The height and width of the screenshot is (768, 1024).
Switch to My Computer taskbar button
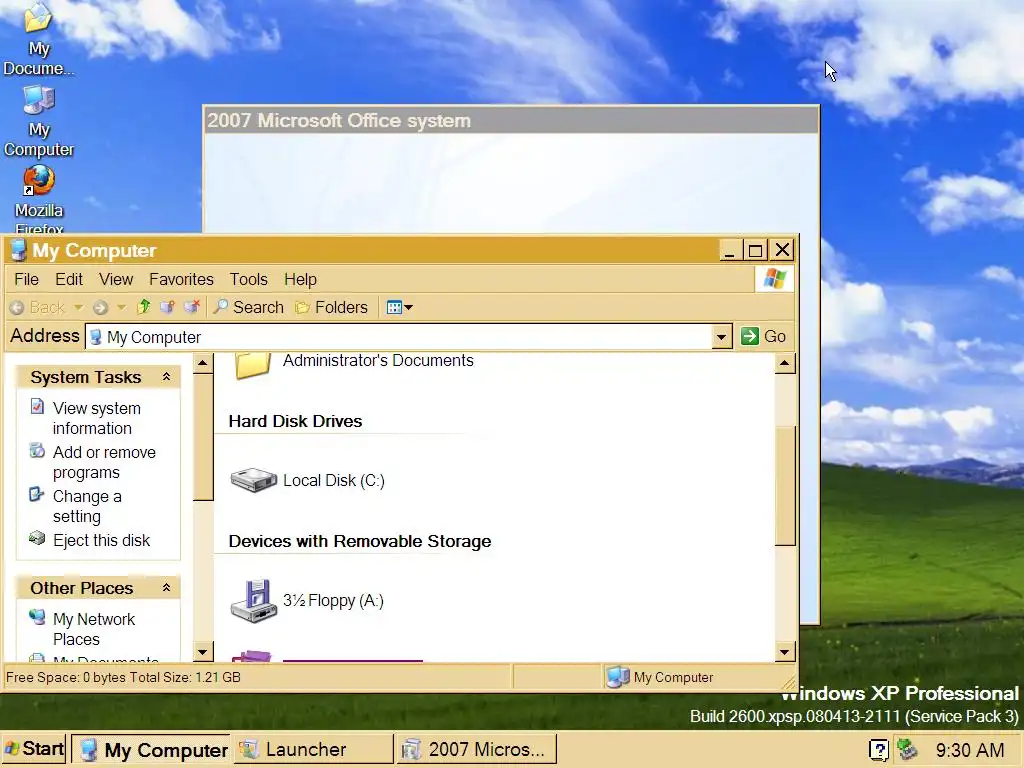(x=150, y=750)
